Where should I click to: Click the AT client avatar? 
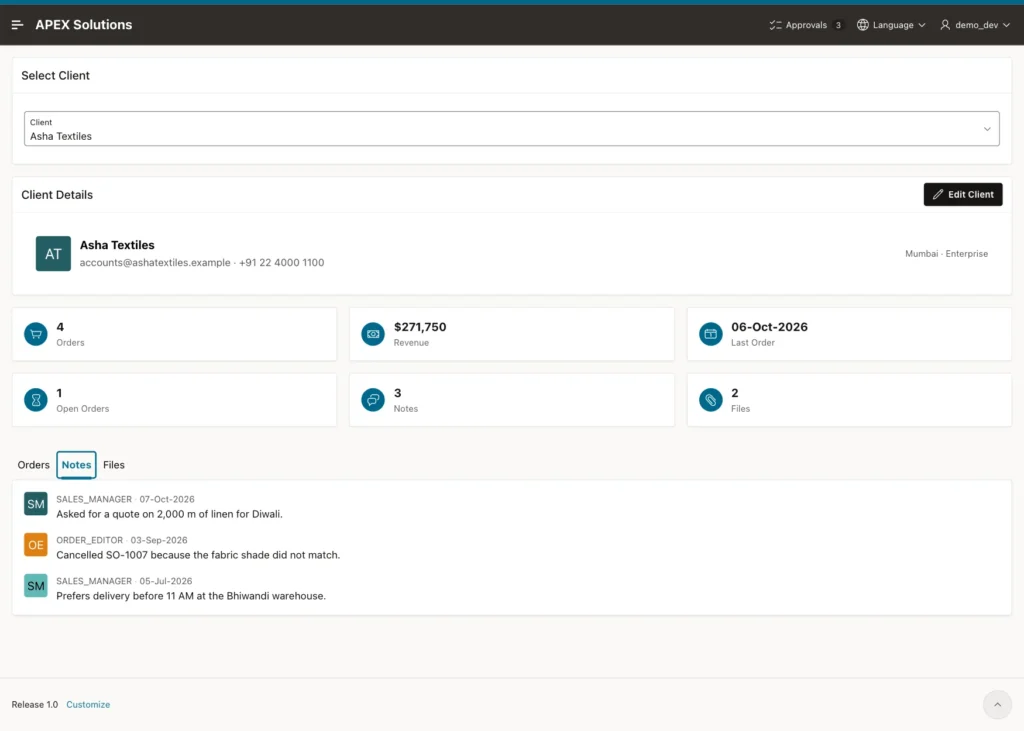click(53, 253)
